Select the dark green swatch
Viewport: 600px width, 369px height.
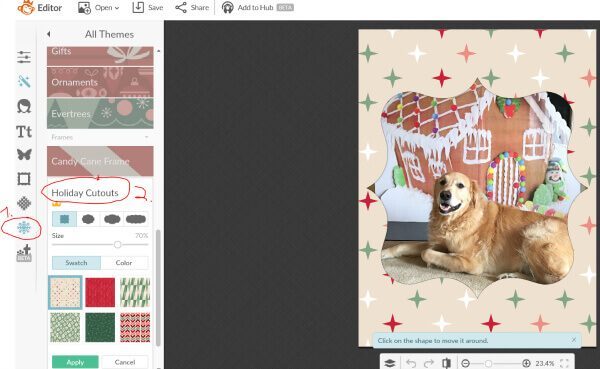click(x=100, y=327)
